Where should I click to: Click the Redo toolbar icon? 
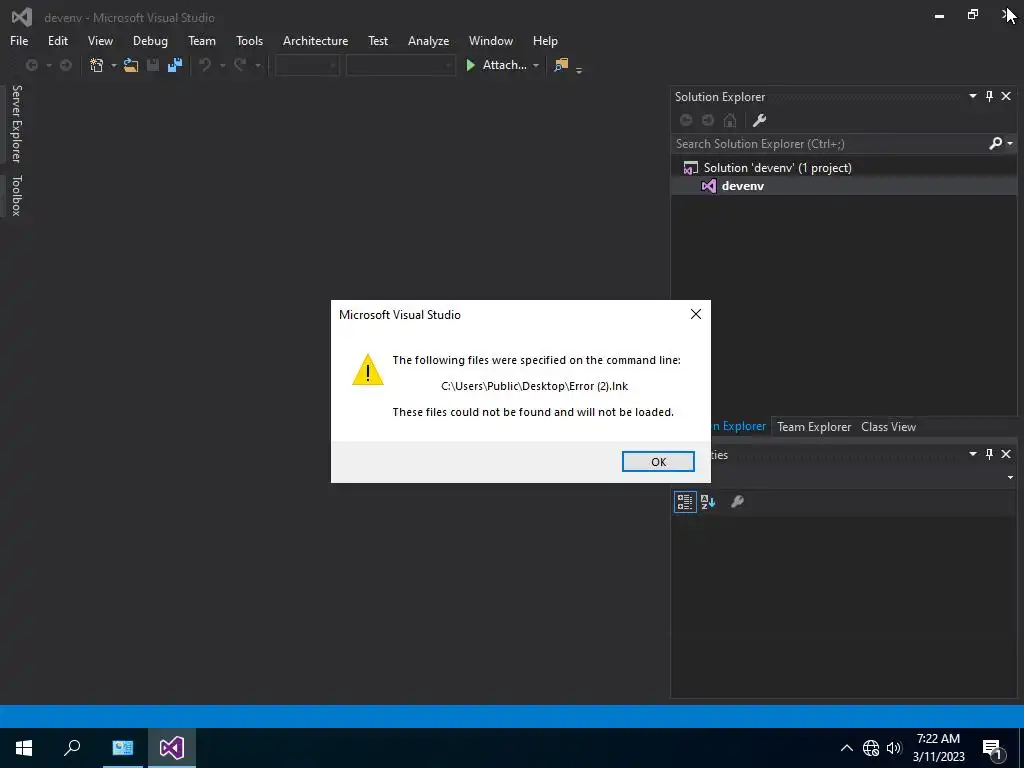tap(240, 65)
